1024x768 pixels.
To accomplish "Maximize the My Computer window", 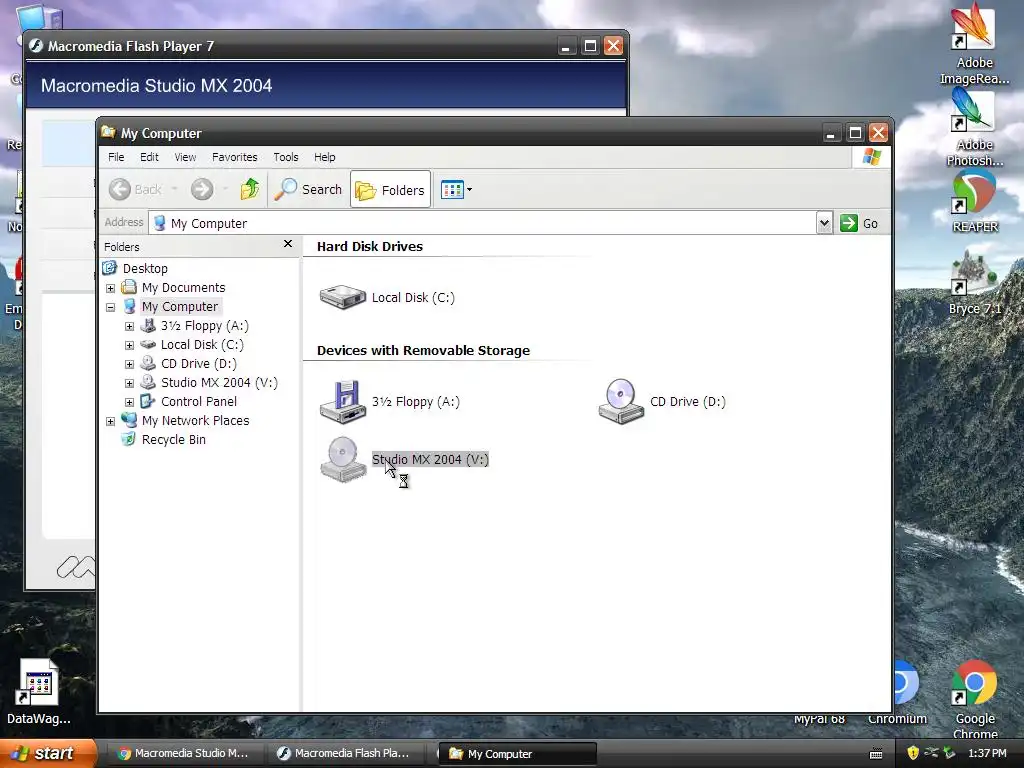I will pyautogui.click(x=854, y=133).
